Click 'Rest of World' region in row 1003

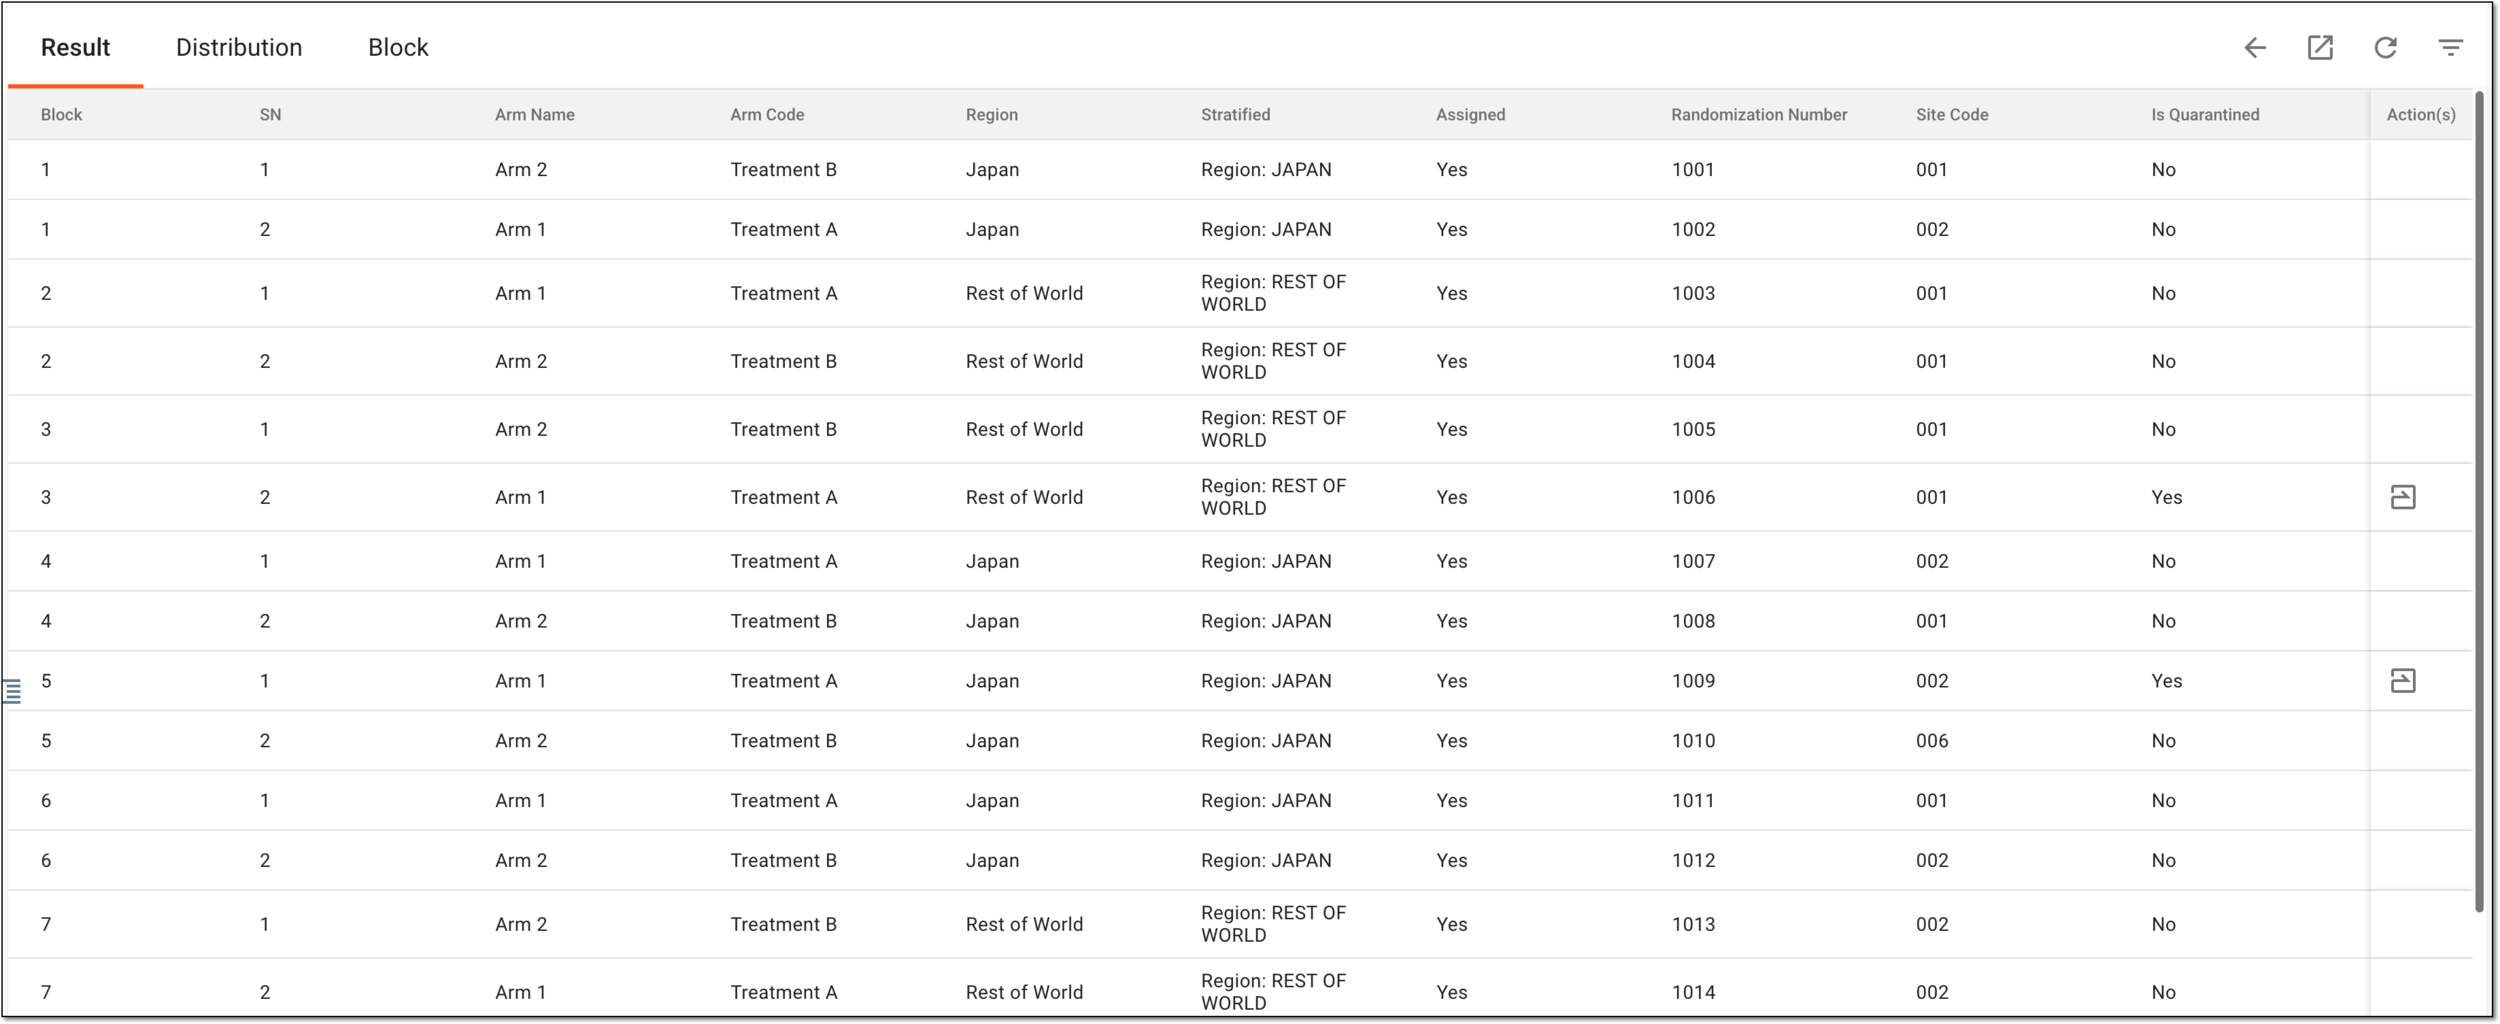click(x=1024, y=294)
